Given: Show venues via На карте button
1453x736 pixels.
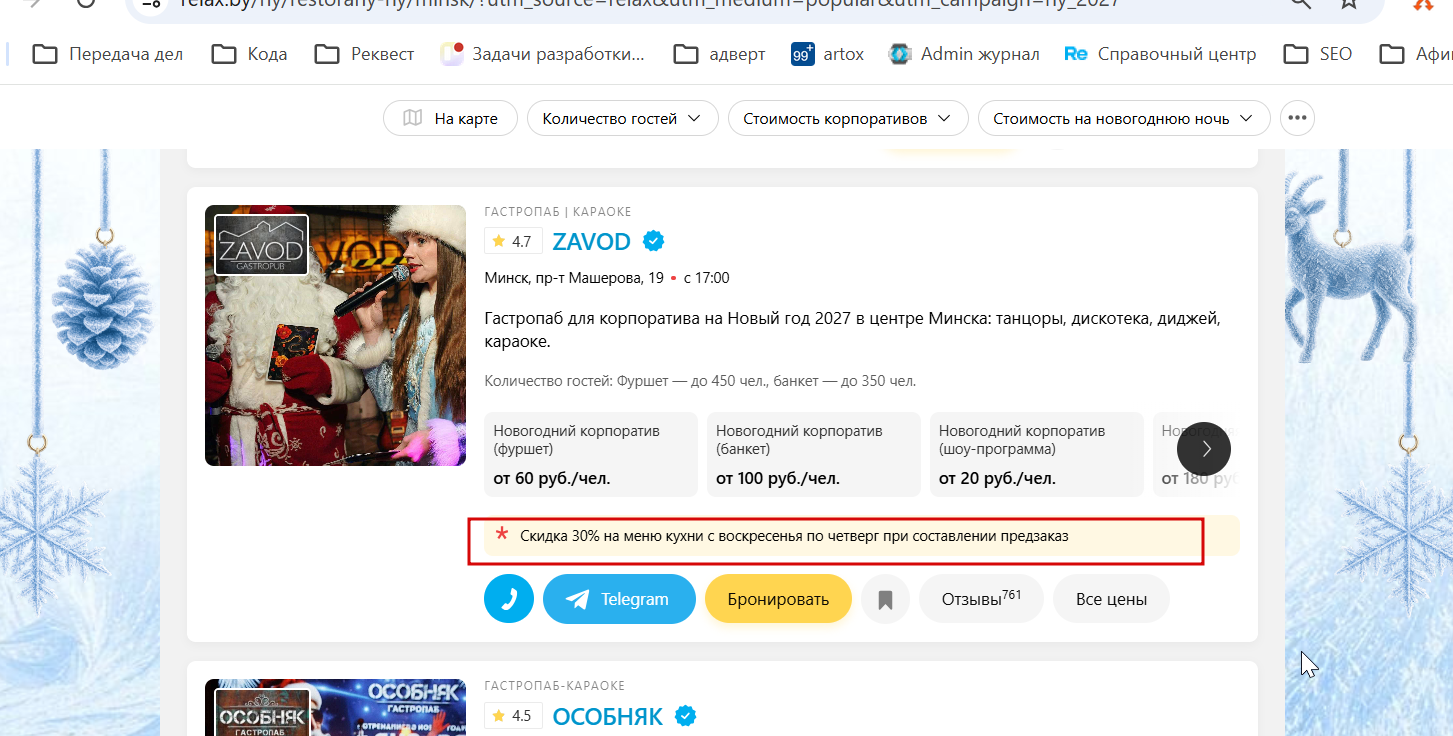Looking at the screenshot, I should [450, 118].
